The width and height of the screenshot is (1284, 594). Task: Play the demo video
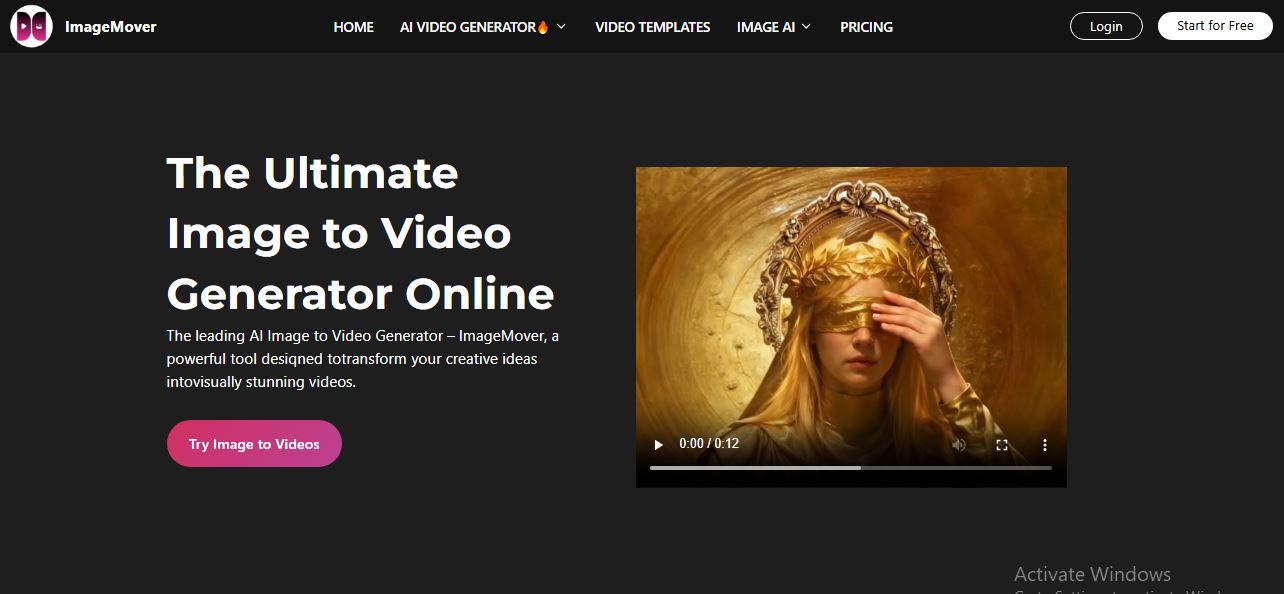pyautogui.click(x=658, y=444)
